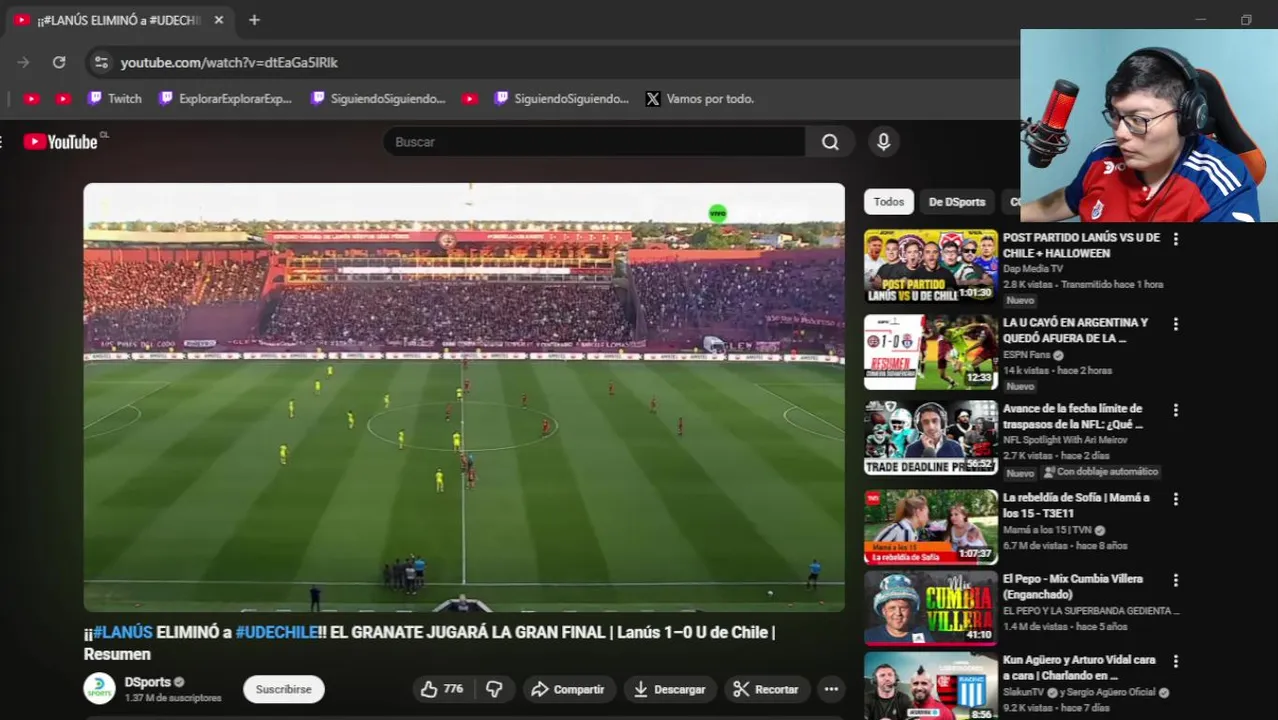Image resolution: width=1278 pixels, height=720 pixels.
Task: Open the ExplorarExplorarExp... bookmark
Action: pyautogui.click(x=226, y=99)
